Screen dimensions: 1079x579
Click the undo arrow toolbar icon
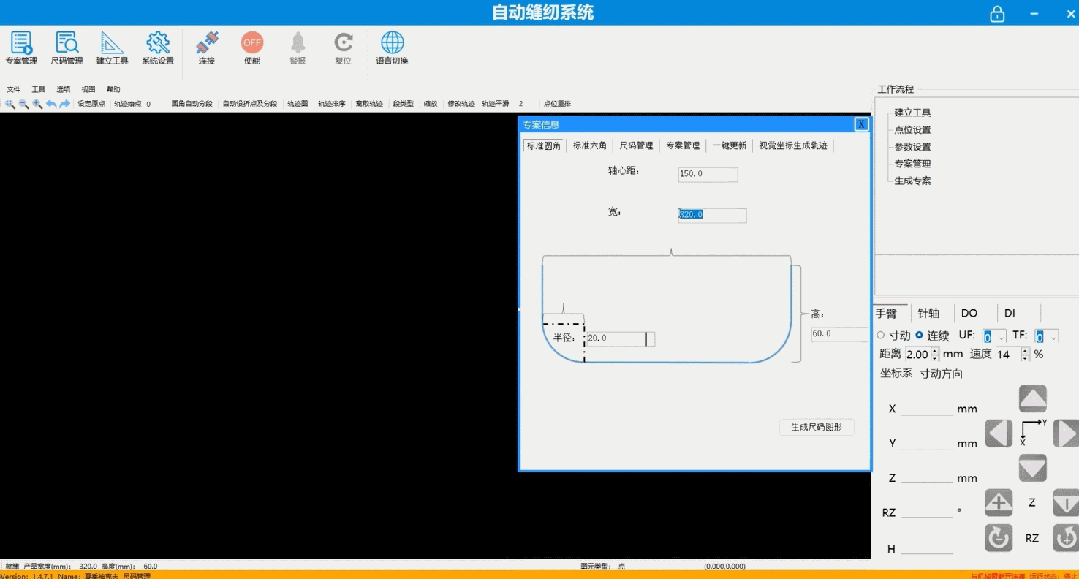tap(51, 104)
